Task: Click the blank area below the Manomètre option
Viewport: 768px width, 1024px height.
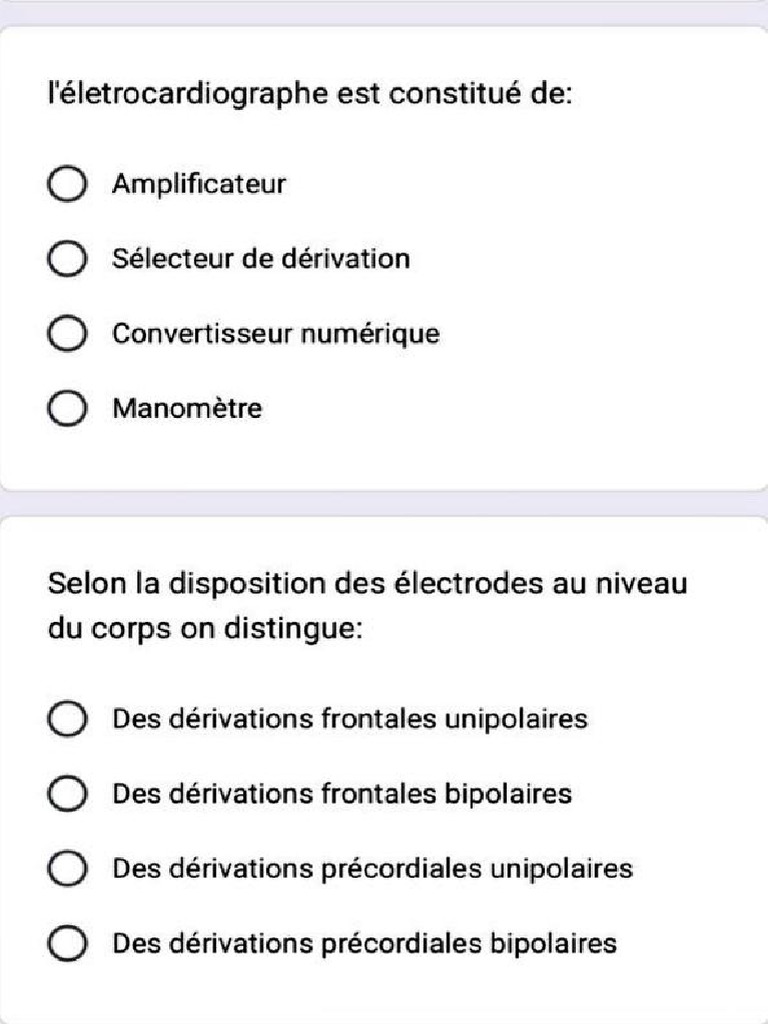Action: 384,458
